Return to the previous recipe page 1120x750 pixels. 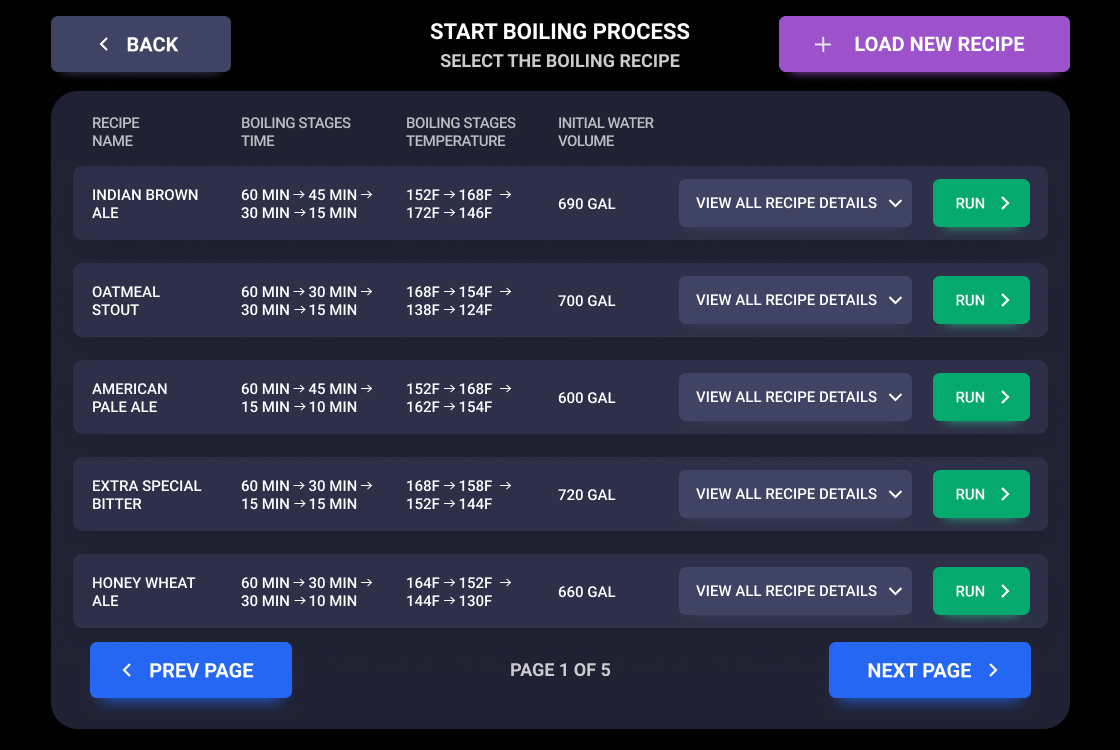pyautogui.click(x=191, y=670)
